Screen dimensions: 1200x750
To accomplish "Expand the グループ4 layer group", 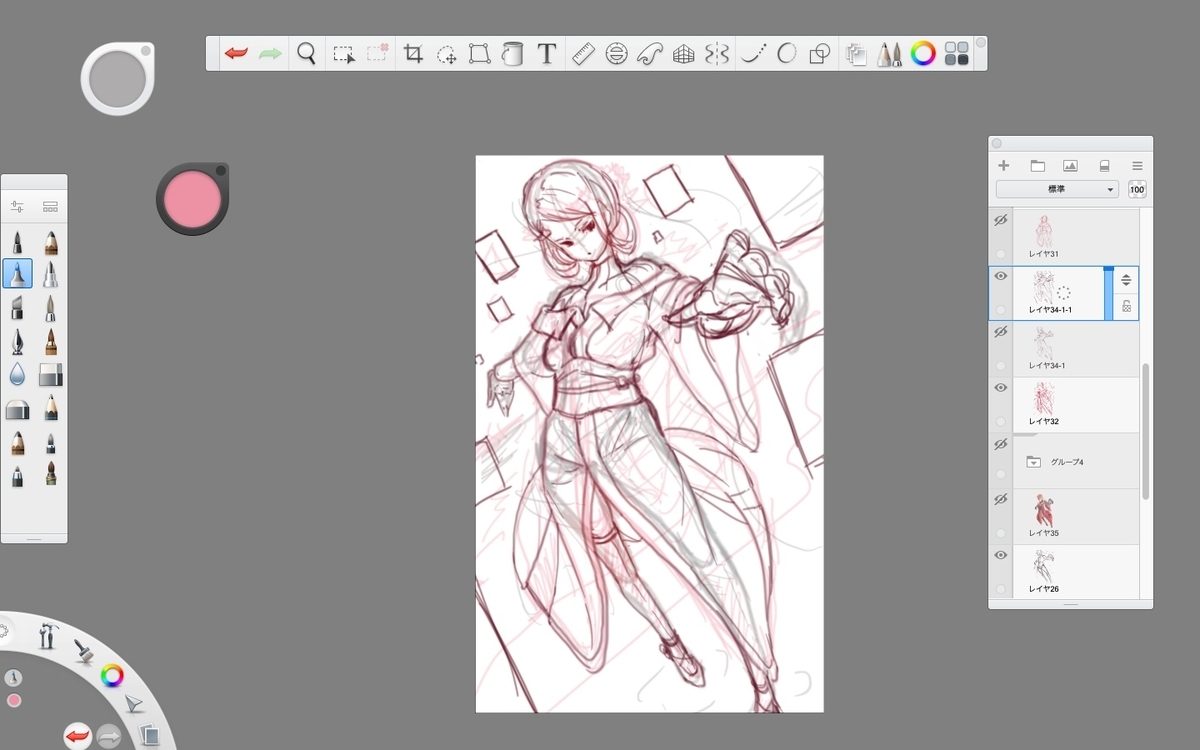I will pos(1034,462).
